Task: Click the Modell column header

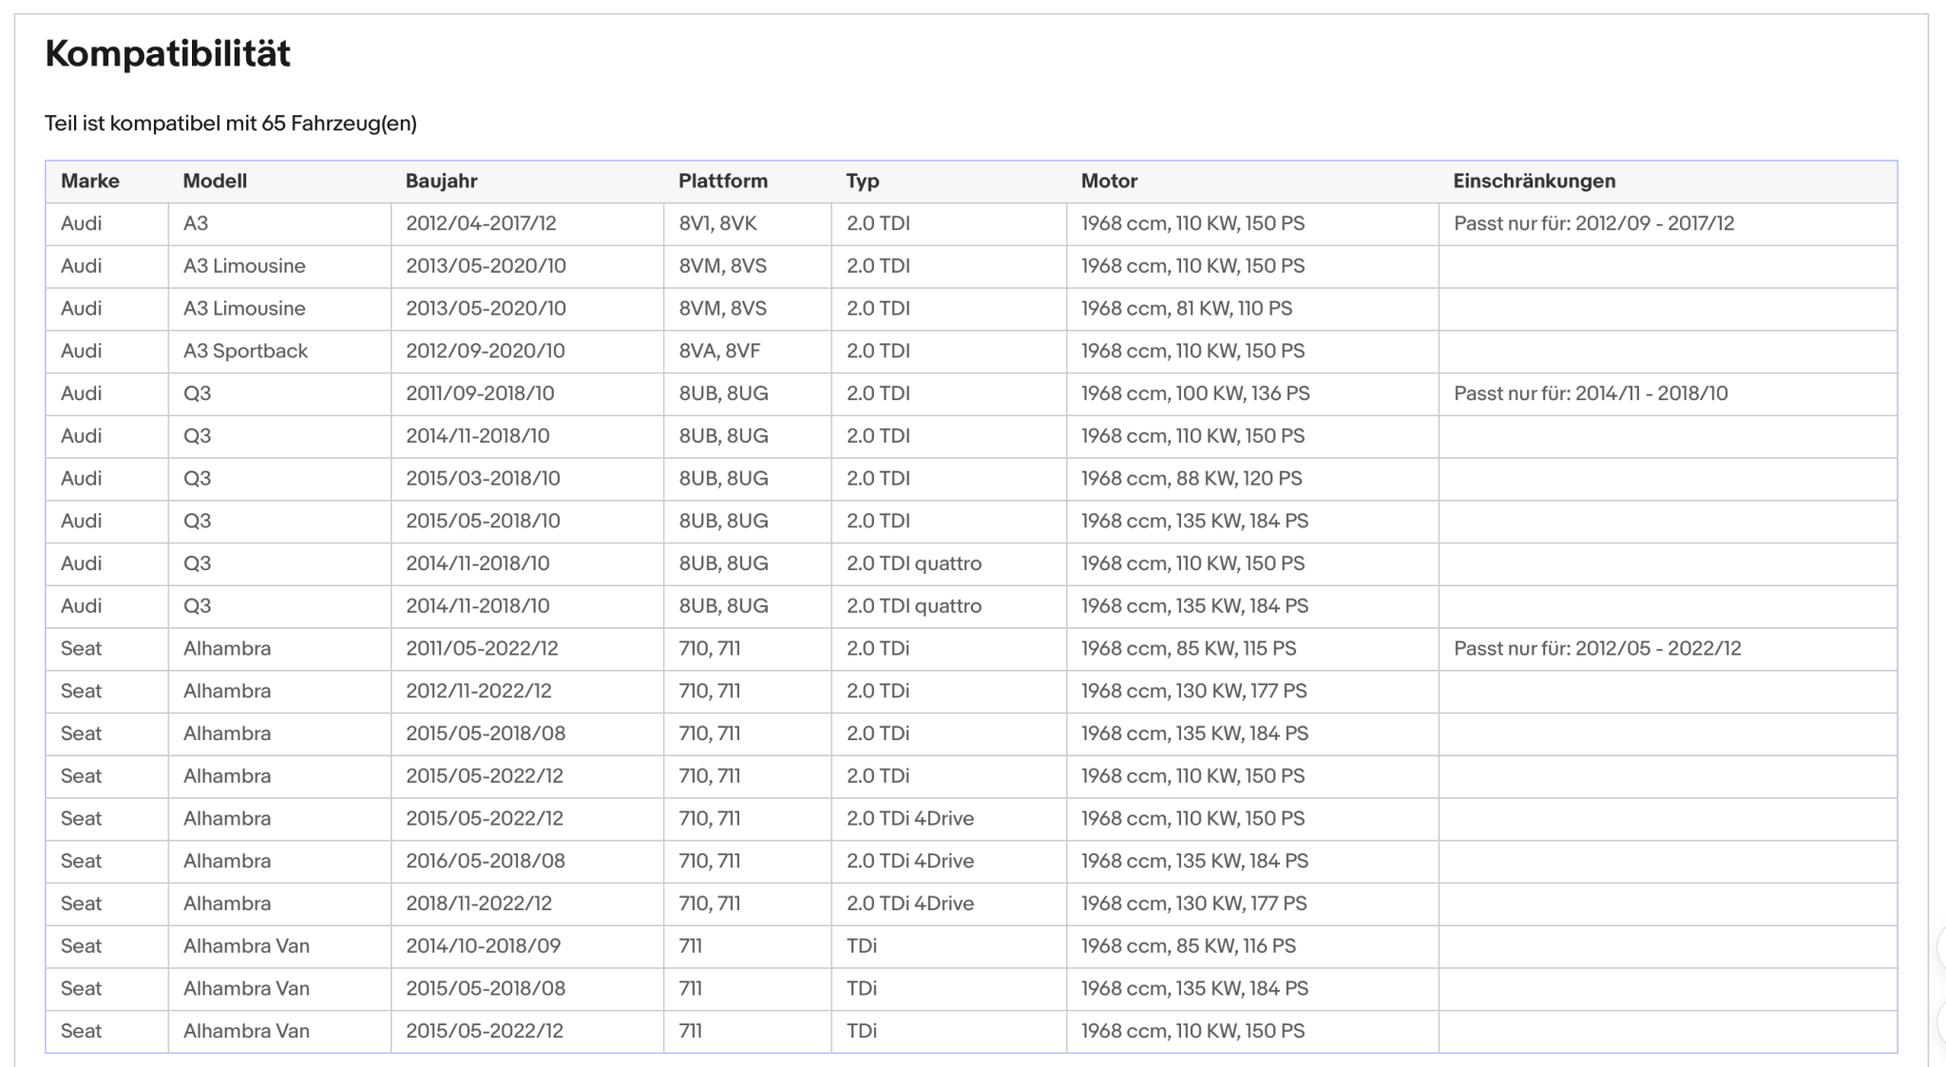Action: click(x=215, y=181)
